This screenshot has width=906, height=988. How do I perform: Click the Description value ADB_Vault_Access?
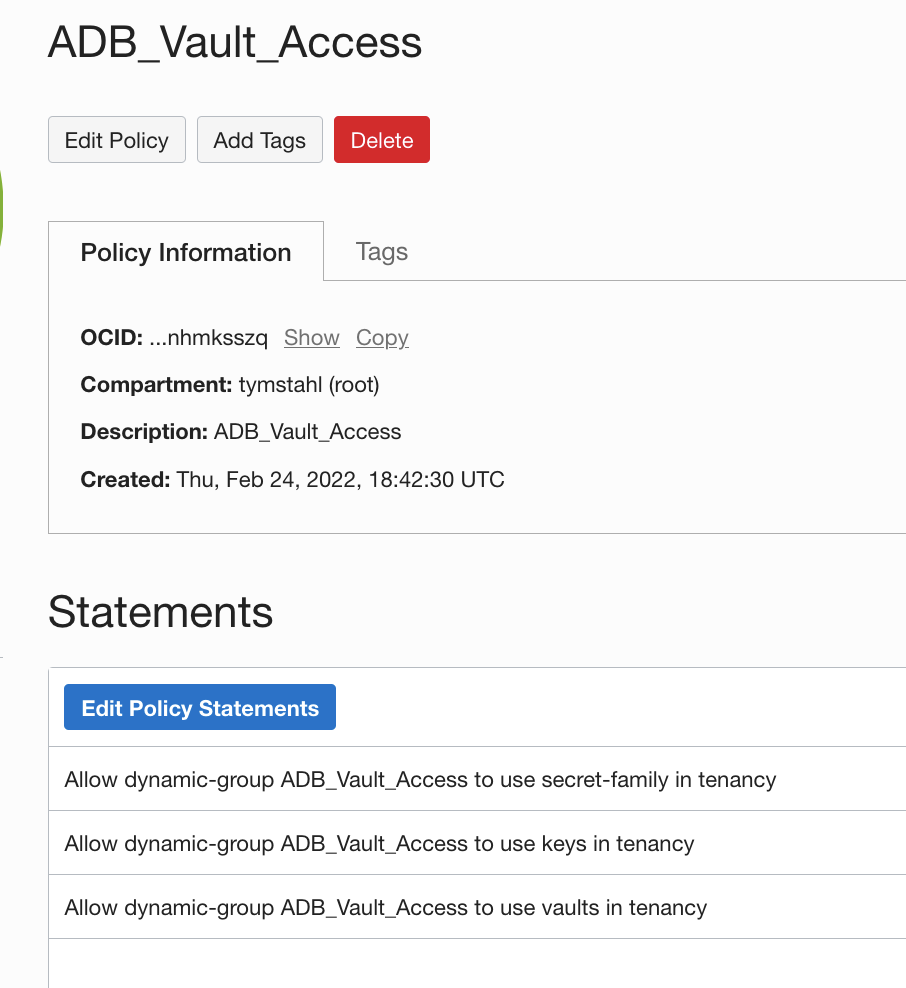coord(306,431)
